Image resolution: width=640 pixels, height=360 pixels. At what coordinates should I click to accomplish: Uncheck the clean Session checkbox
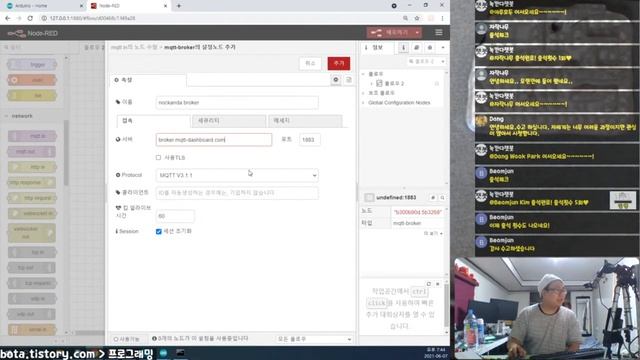(x=158, y=231)
